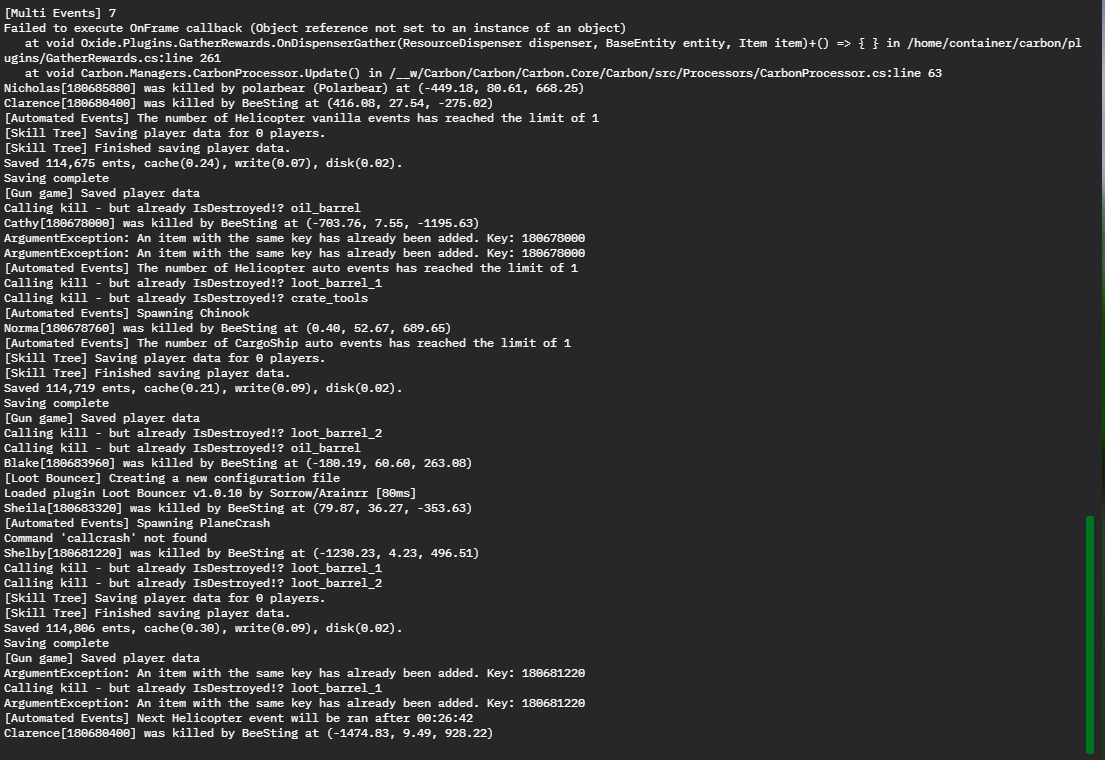Viewport: 1105px width, 760px height.
Task: Select the "Command 'callcrash' not found" line
Action: (x=106, y=538)
